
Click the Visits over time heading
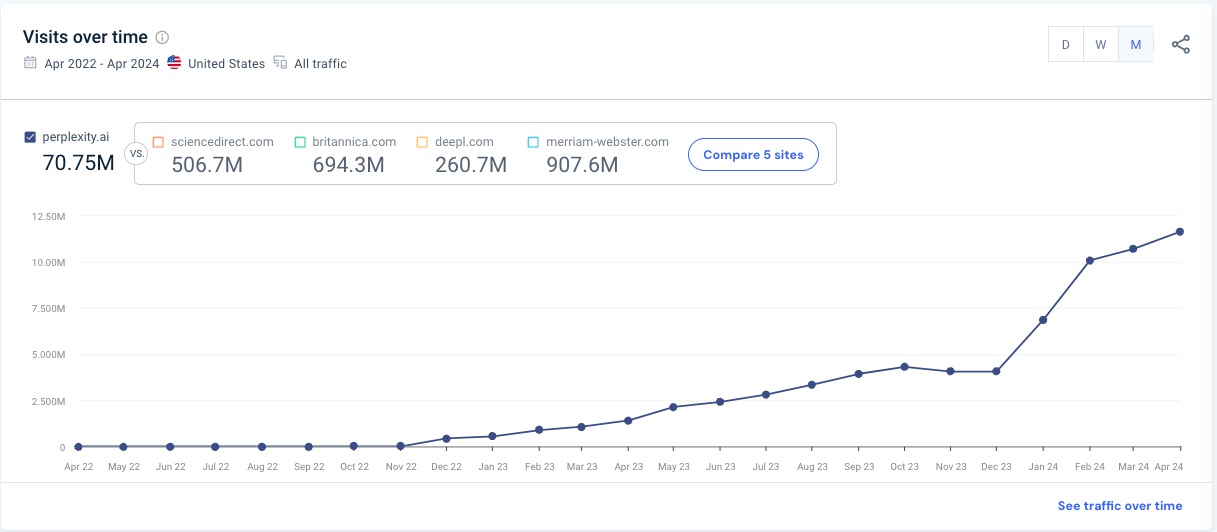point(85,37)
